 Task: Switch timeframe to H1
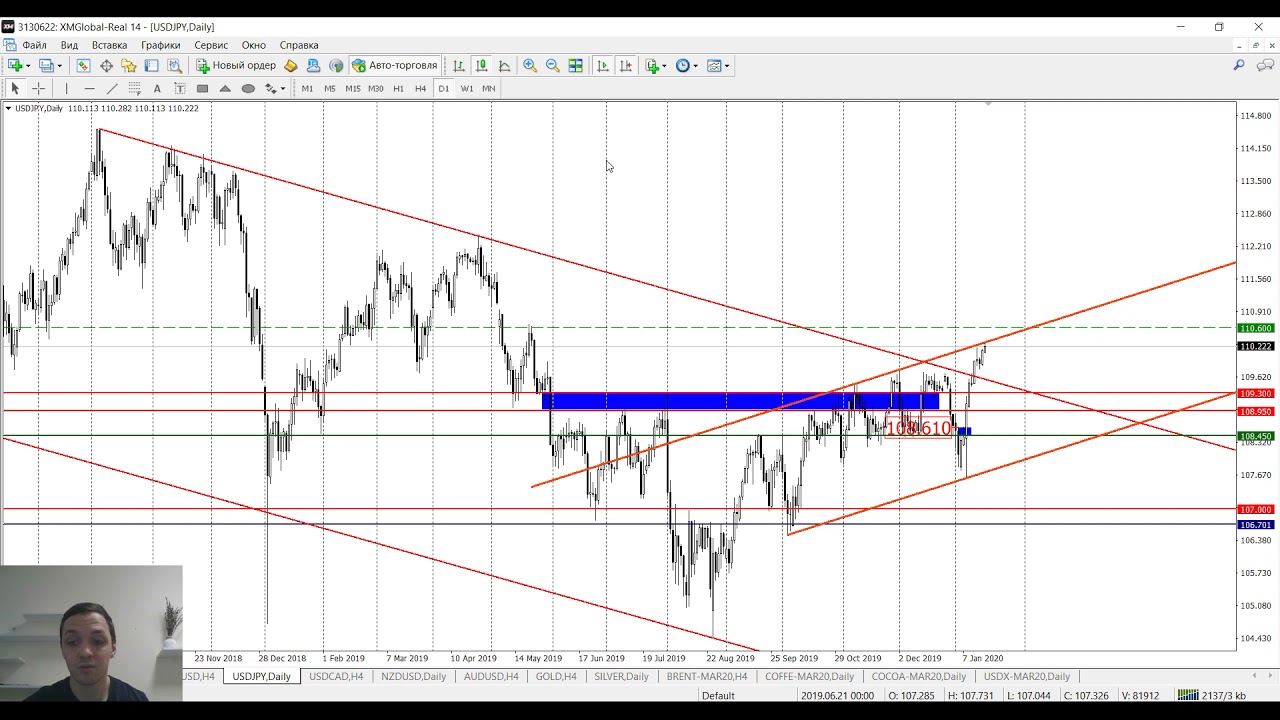pyautogui.click(x=398, y=88)
